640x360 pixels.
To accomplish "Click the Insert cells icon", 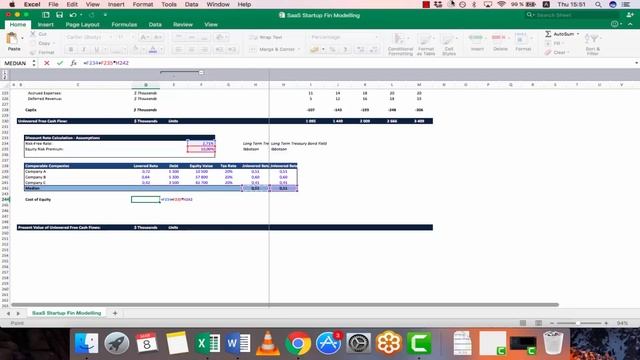I will pyautogui.click(x=476, y=39).
